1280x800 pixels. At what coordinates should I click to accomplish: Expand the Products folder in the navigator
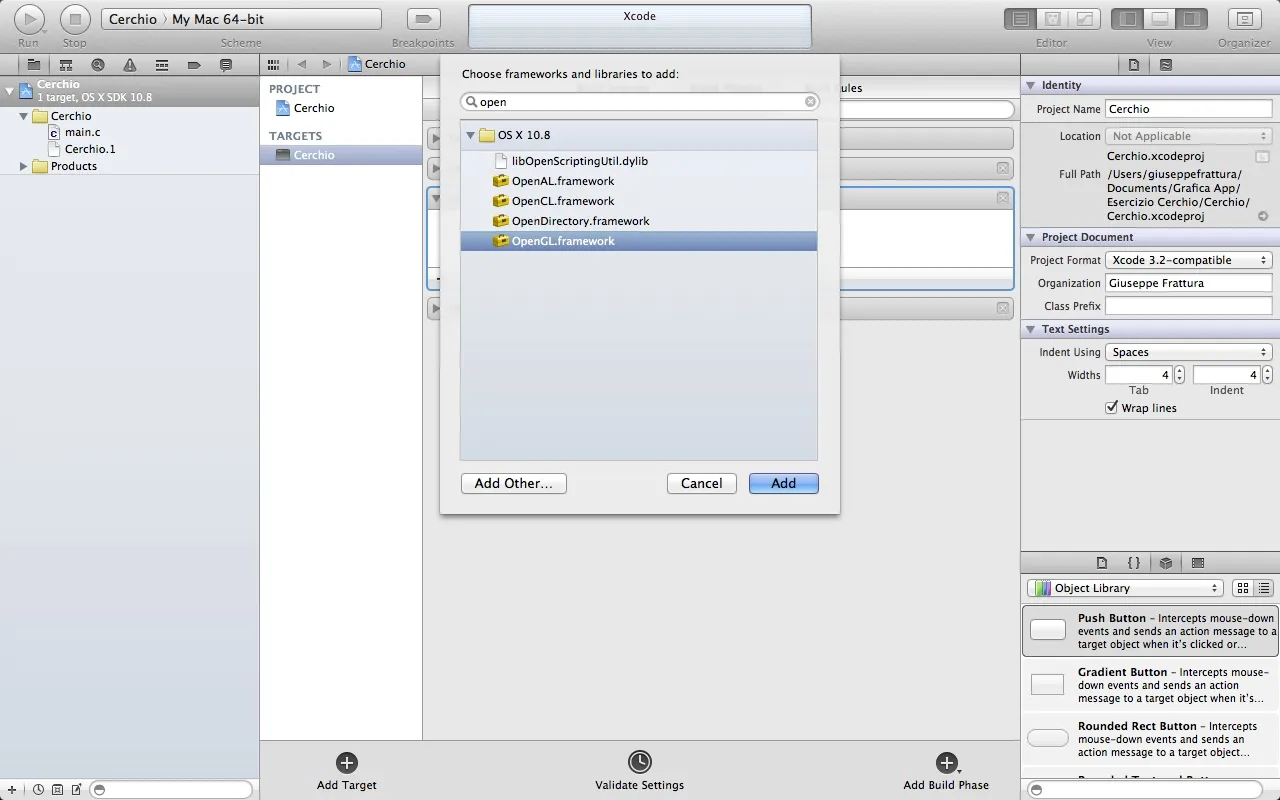[x=23, y=166]
